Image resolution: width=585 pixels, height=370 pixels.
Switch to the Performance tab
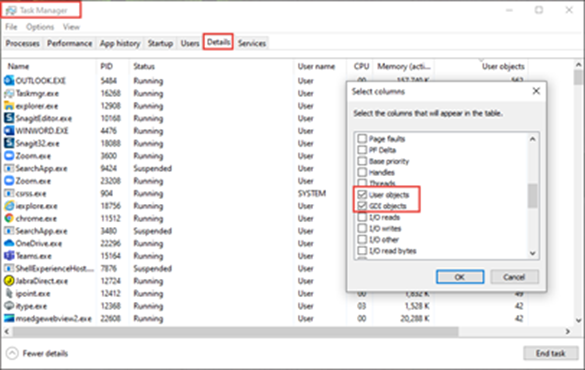click(69, 43)
